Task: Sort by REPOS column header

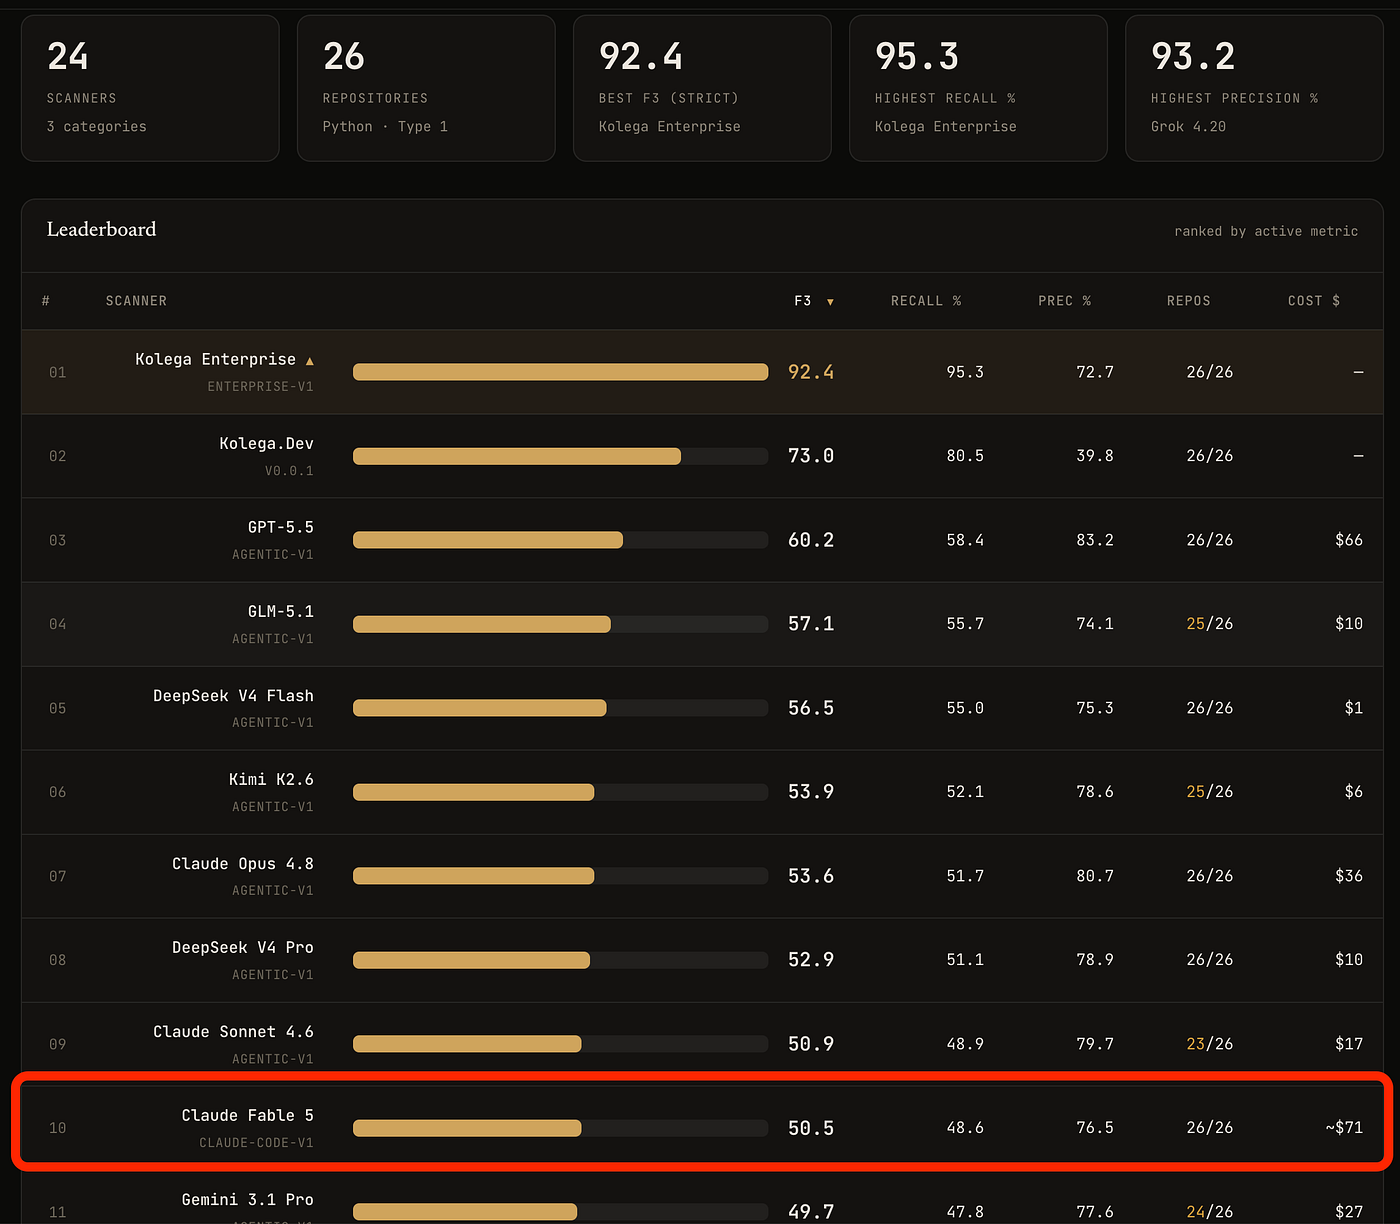Action: pos(1188,301)
